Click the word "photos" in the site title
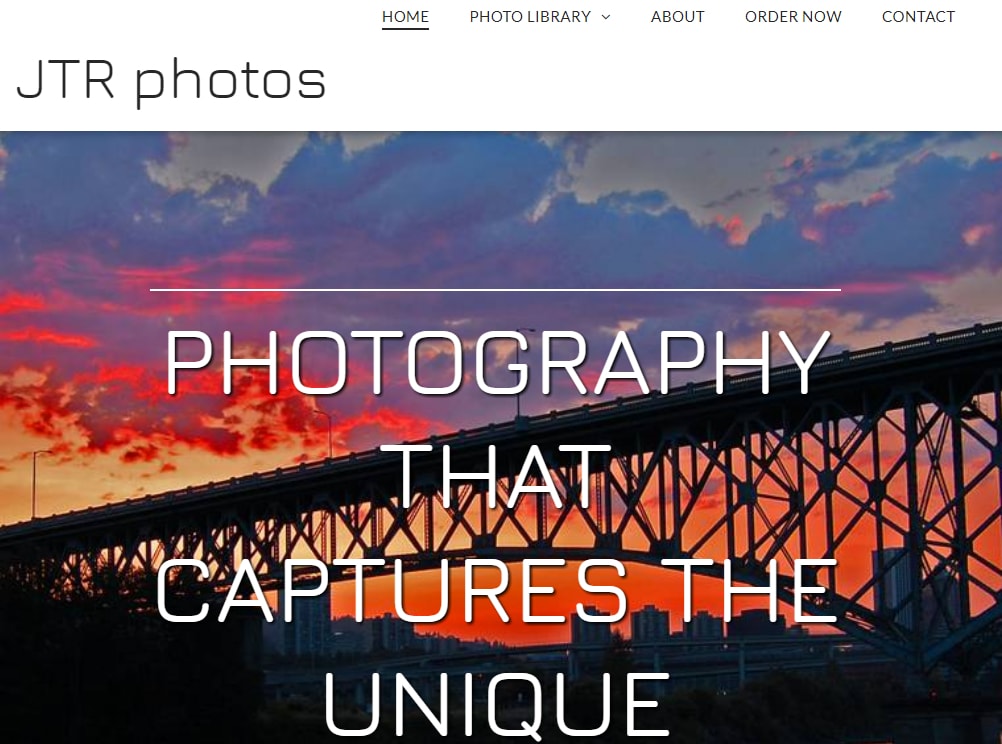Image resolution: width=1002 pixels, height=744 pixels. (x=231, y=83)
